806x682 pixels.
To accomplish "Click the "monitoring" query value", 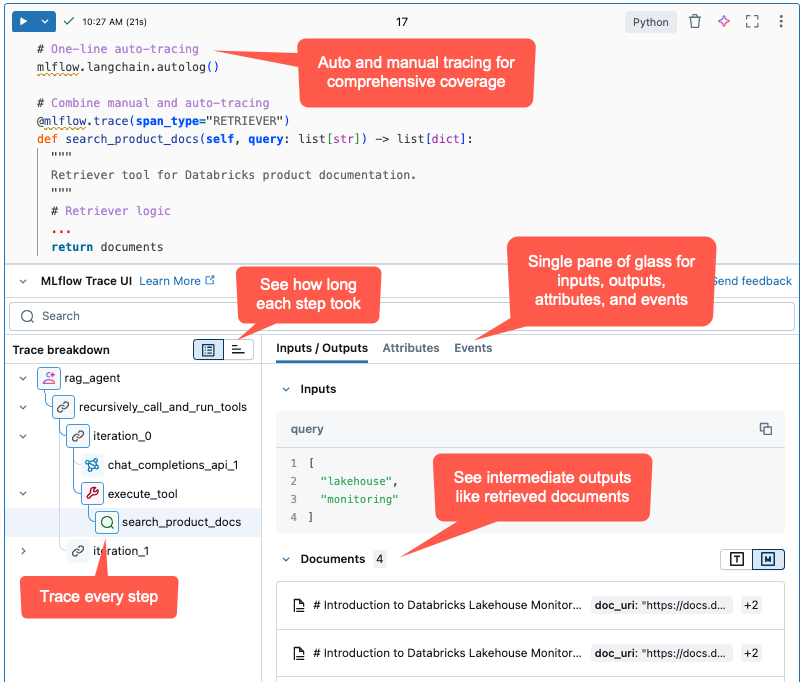I will (359, 500).
